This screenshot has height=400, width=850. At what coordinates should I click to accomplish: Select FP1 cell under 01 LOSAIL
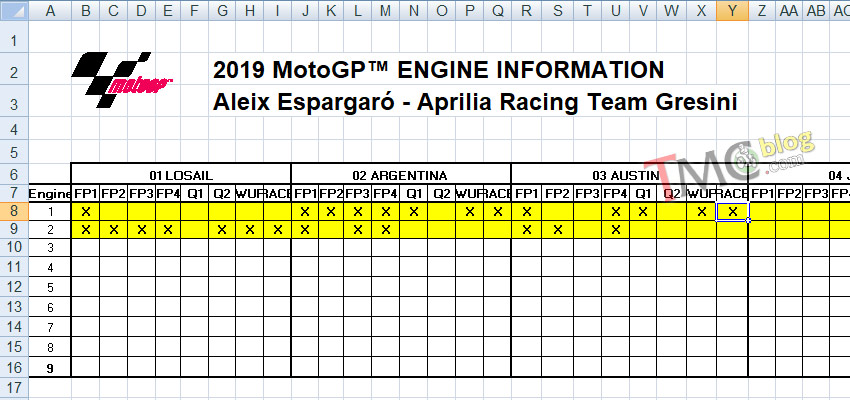(86, 193)
